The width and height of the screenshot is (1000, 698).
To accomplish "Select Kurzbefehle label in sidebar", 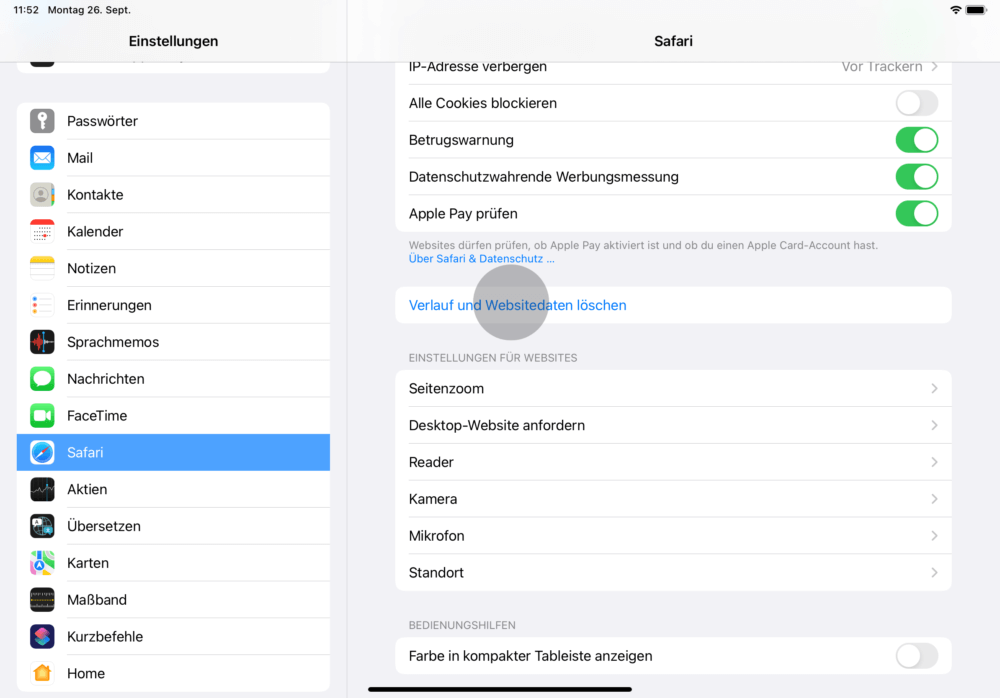I will coord(105,637).
